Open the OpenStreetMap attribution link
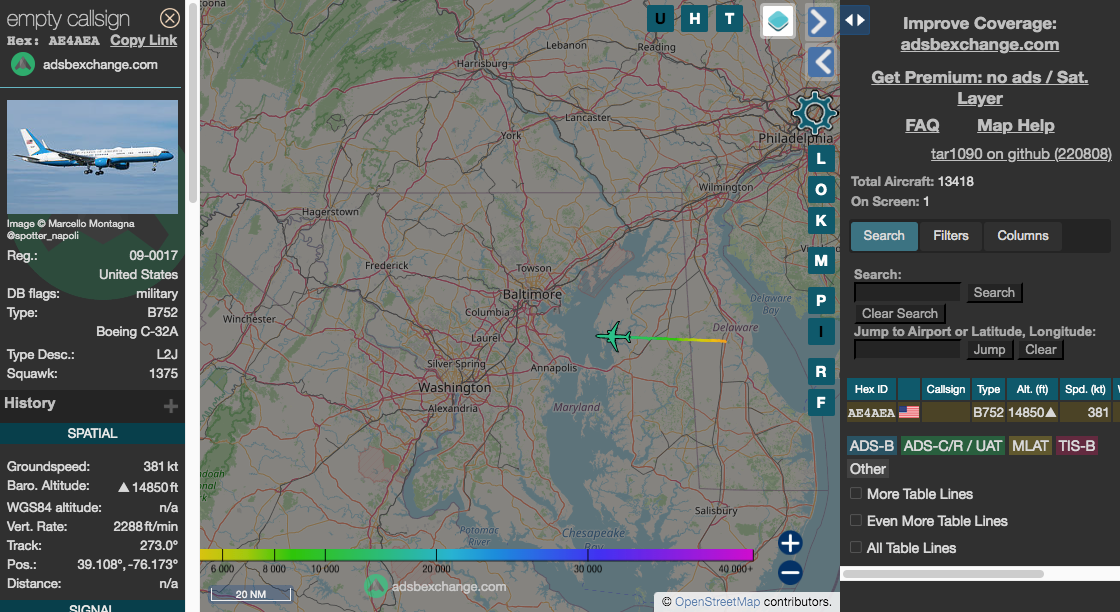The height and width of the screenshot is (612, 1120). pos(717,602)
